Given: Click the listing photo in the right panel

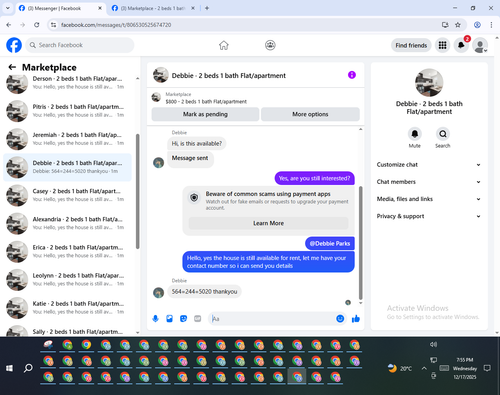Looking at the screenshot, I should click(429, 83).
